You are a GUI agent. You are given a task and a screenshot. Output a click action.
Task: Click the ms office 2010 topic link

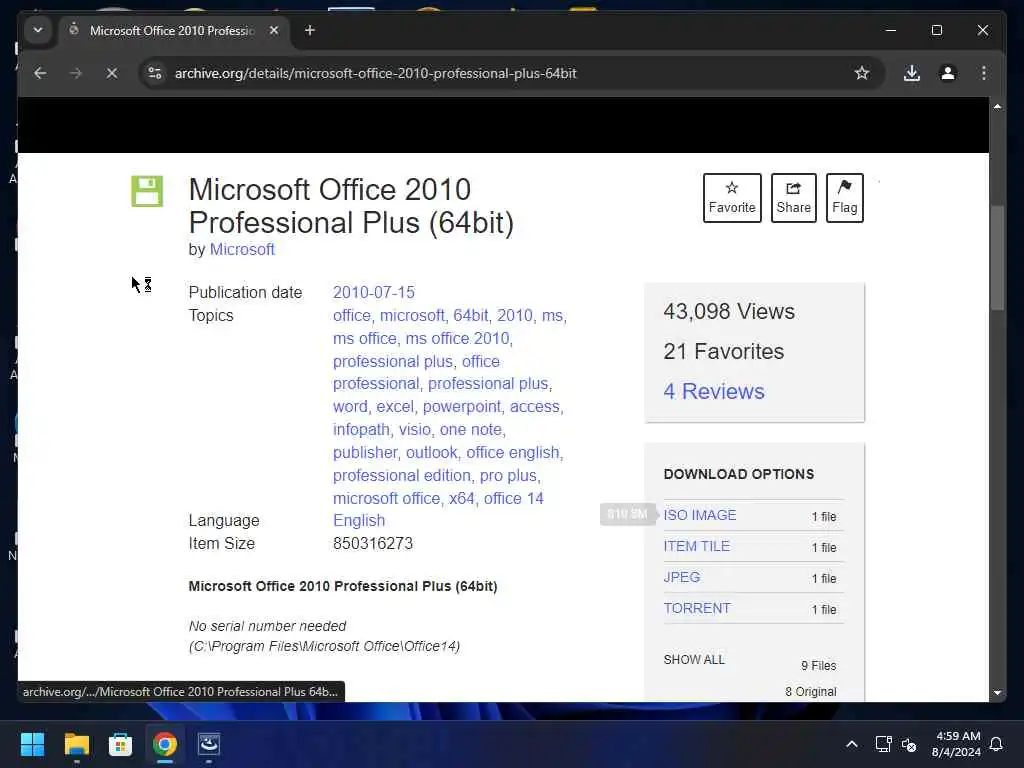(457, 338)
